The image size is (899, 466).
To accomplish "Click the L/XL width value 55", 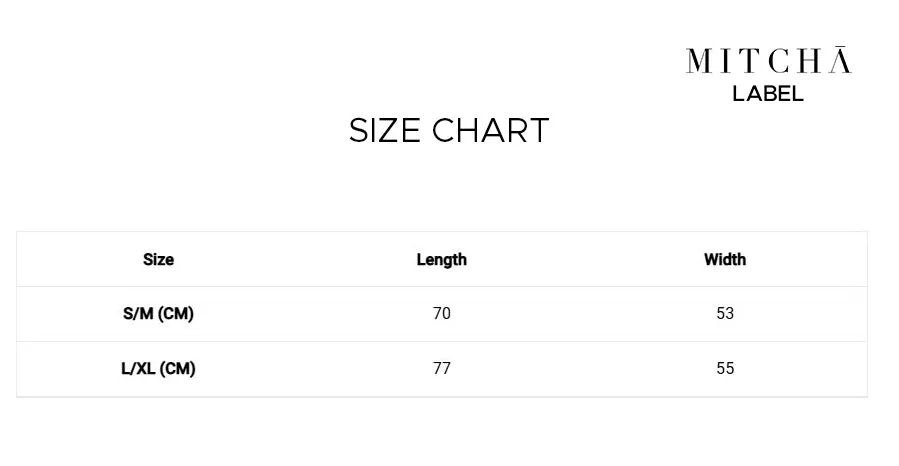I will click(x=725, y=368).
